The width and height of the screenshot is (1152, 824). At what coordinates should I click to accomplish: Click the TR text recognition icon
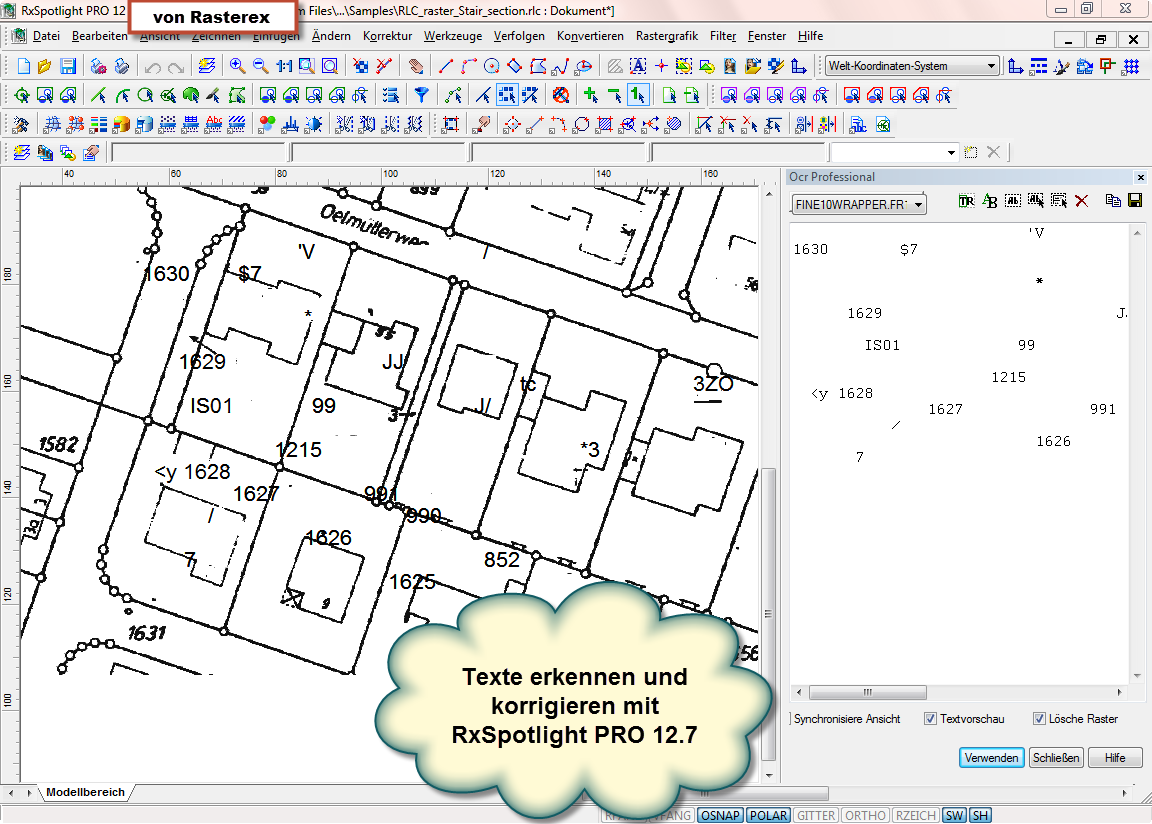pos(966,202)
